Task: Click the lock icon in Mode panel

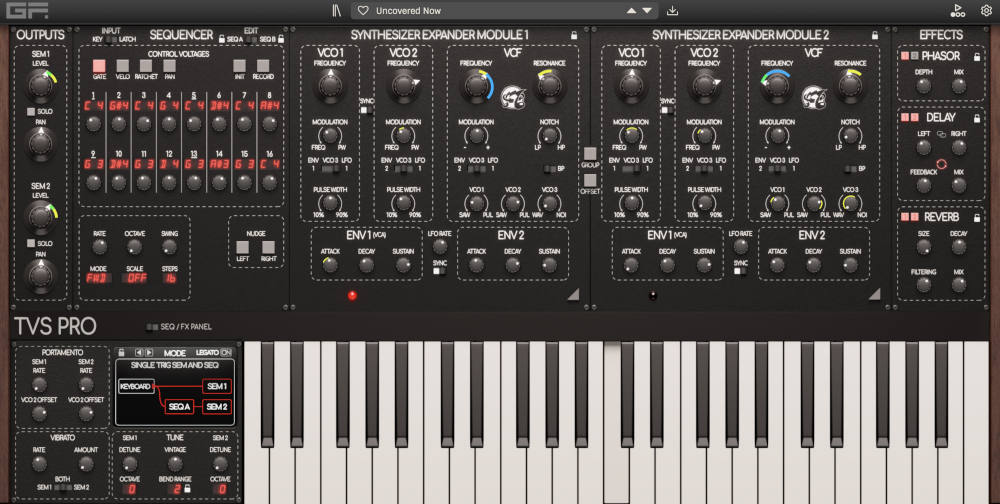Action: tap(122, 353)
